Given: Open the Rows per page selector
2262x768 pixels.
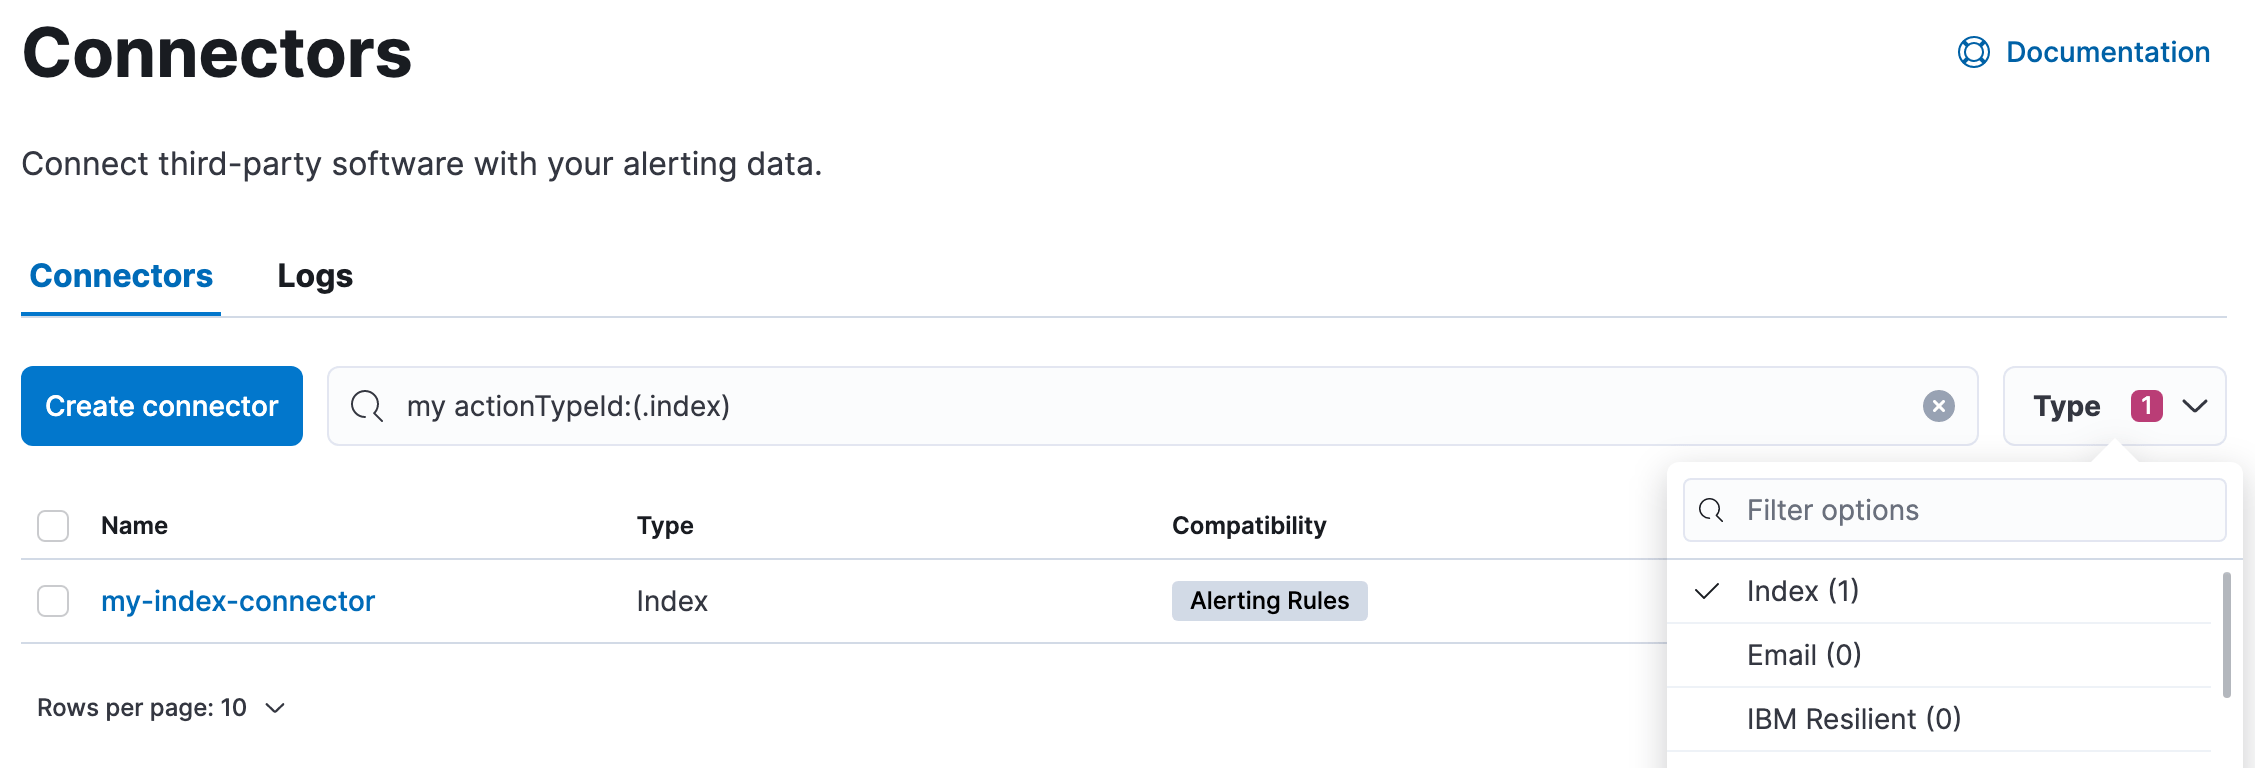Looking at the screenshot, I should tap(160, 708).
